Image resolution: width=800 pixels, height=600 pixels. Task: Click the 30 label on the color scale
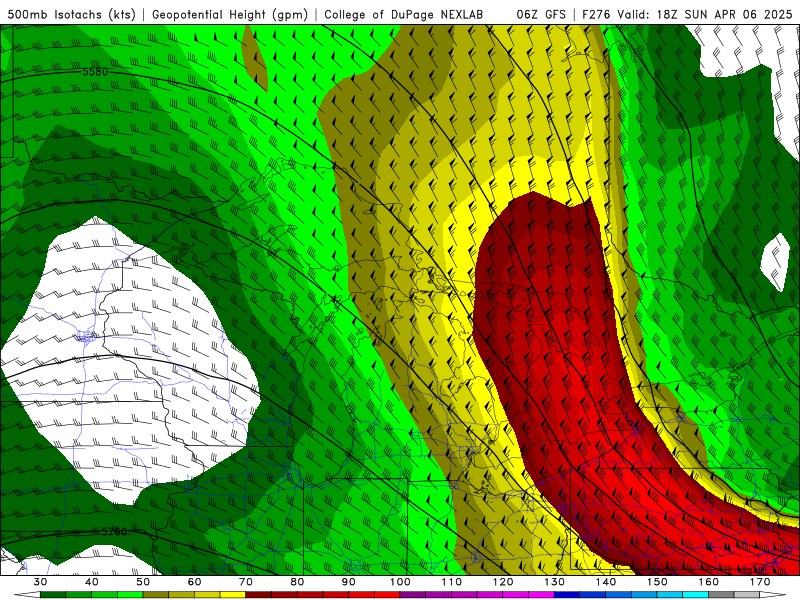40,582
